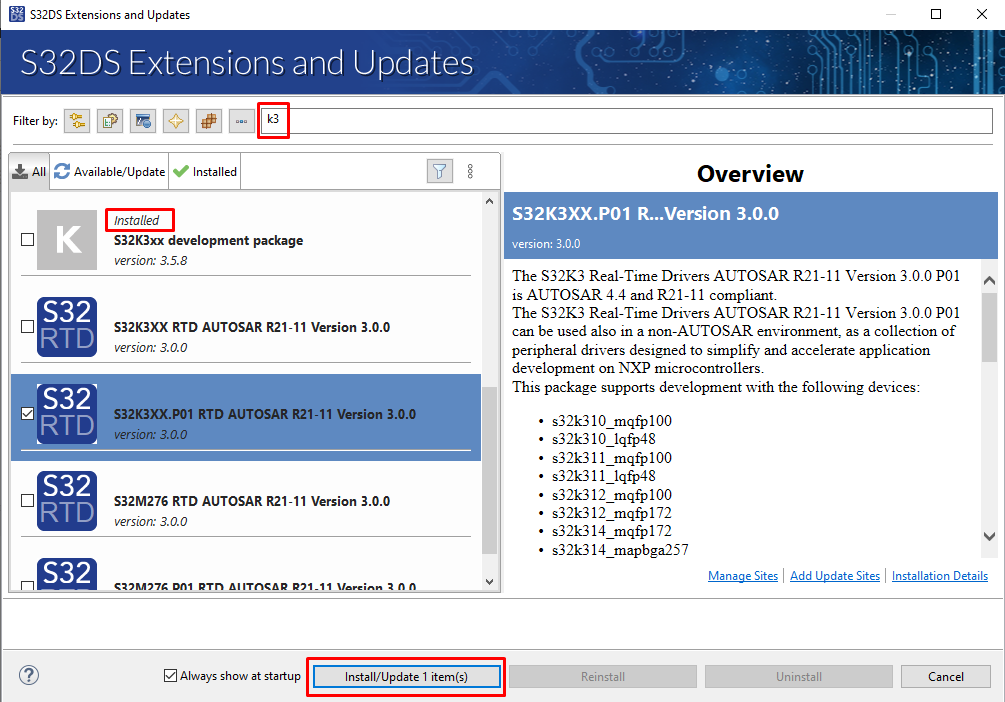The image size is (1005, 702).
Task: Disable Always show at startup checkbox
Action: (171, 676)
